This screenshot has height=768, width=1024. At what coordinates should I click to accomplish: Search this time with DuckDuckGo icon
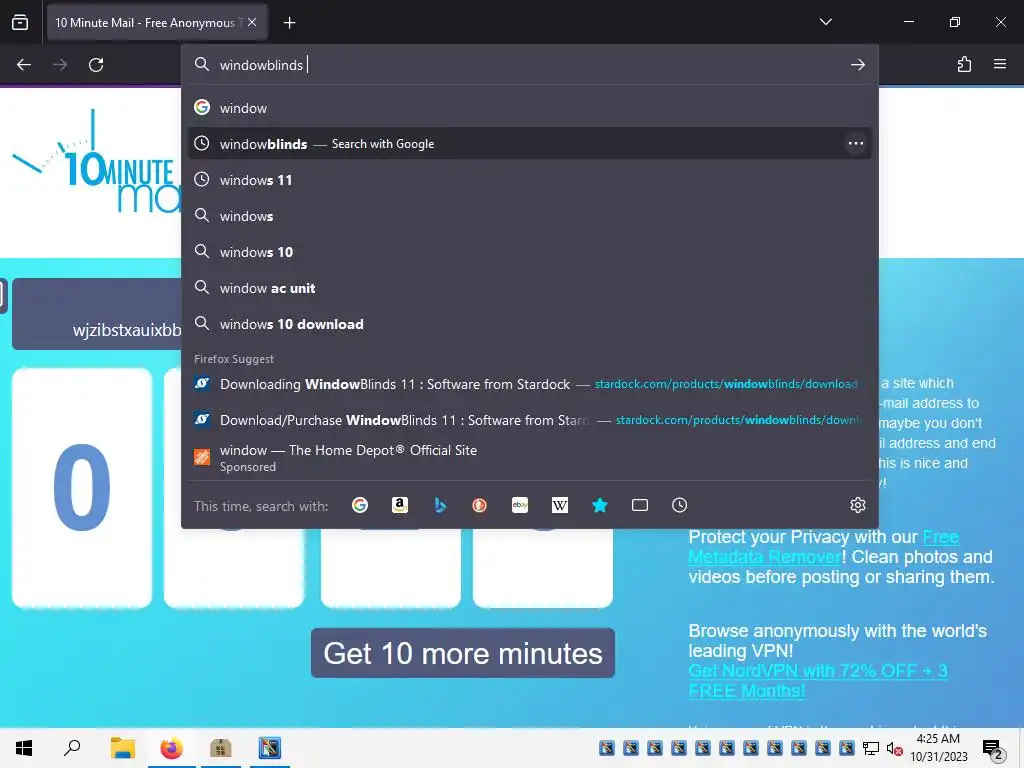point(479,505)
